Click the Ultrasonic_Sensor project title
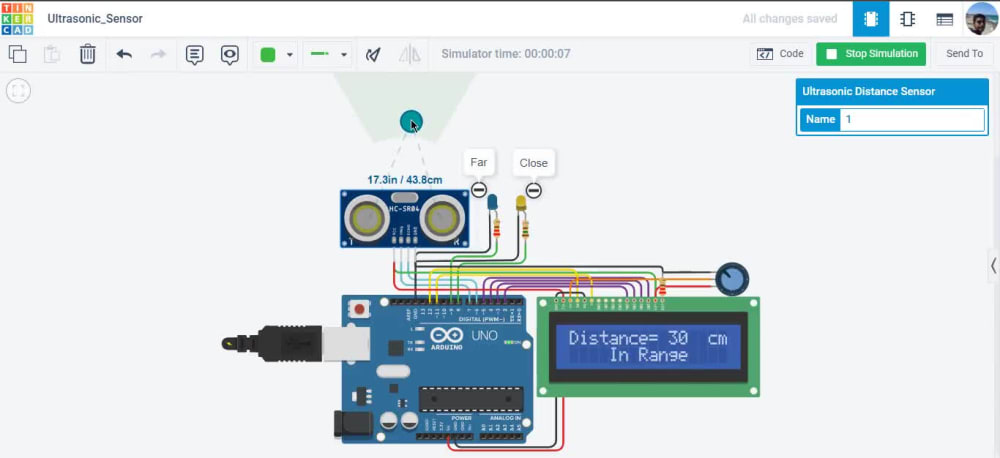Image resolution: width=1000 pixels, height=458 pixels. point(95,18)
